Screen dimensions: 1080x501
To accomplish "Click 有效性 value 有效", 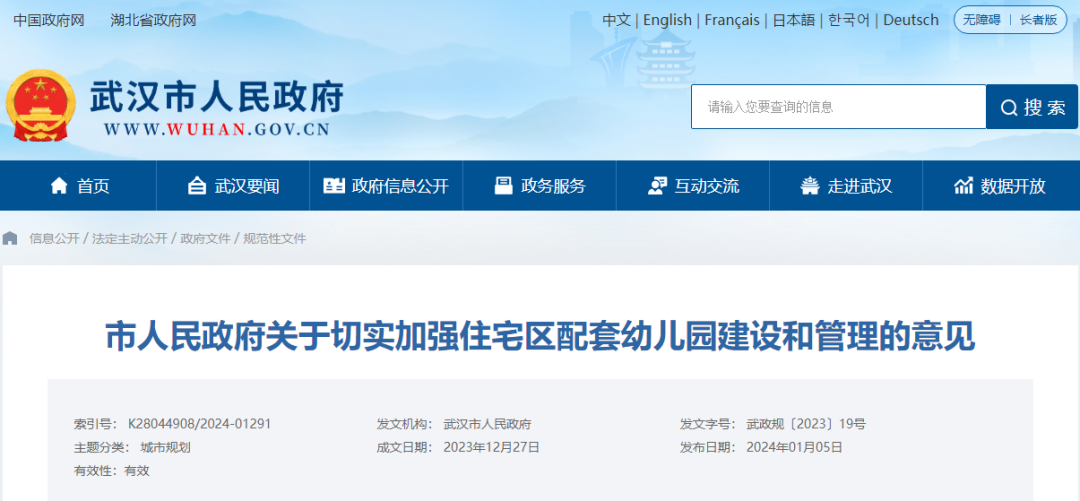I will (136, 471).
